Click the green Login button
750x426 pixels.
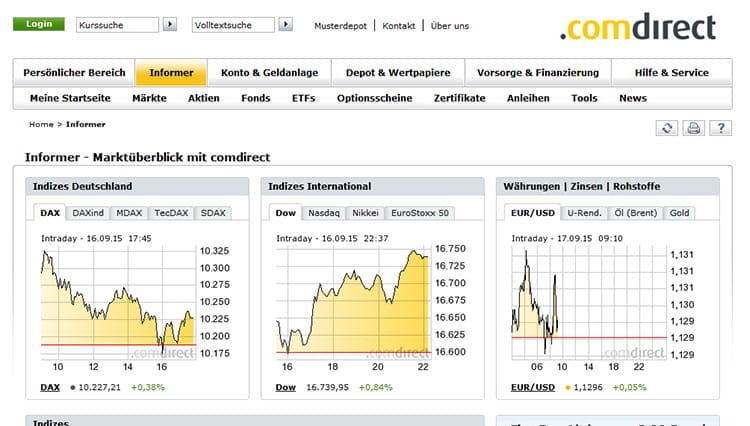(39, 24)
